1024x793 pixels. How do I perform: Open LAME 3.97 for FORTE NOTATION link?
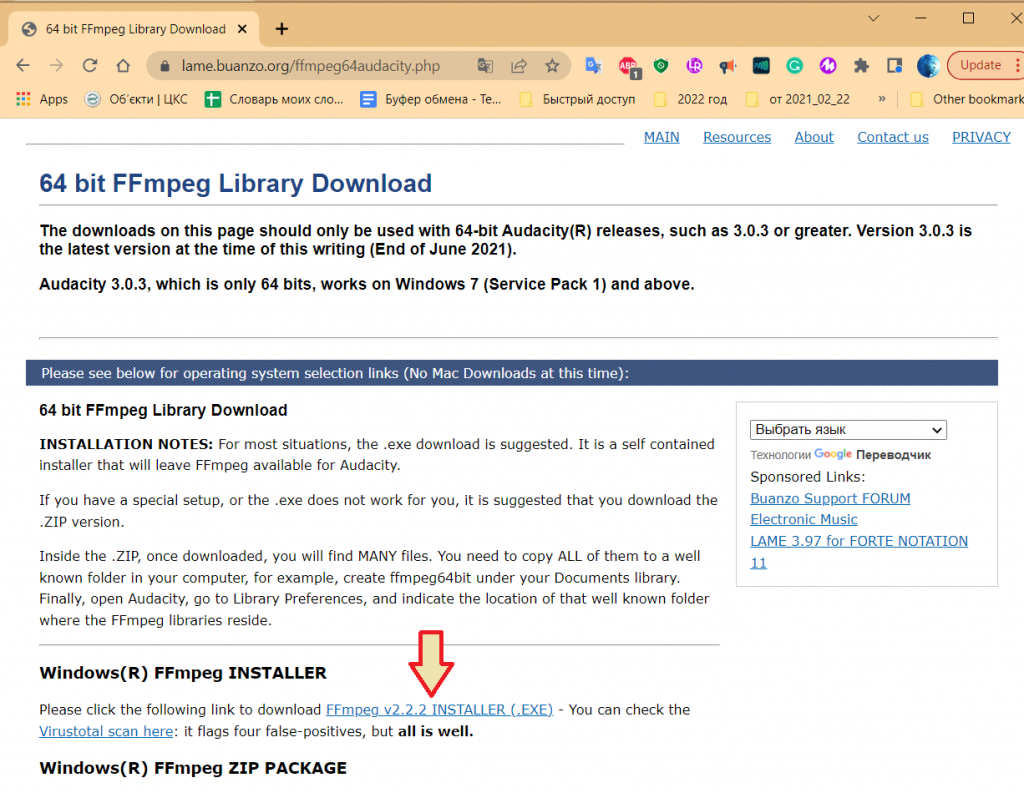point(859,541)
